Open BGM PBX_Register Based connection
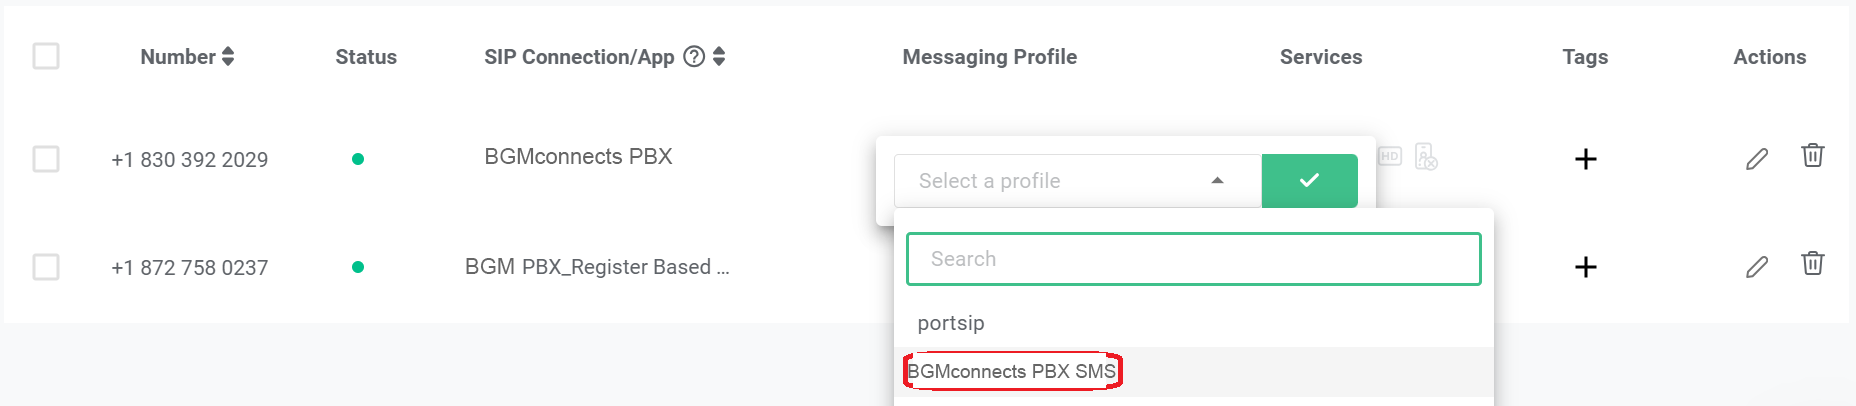 point(597,267)
